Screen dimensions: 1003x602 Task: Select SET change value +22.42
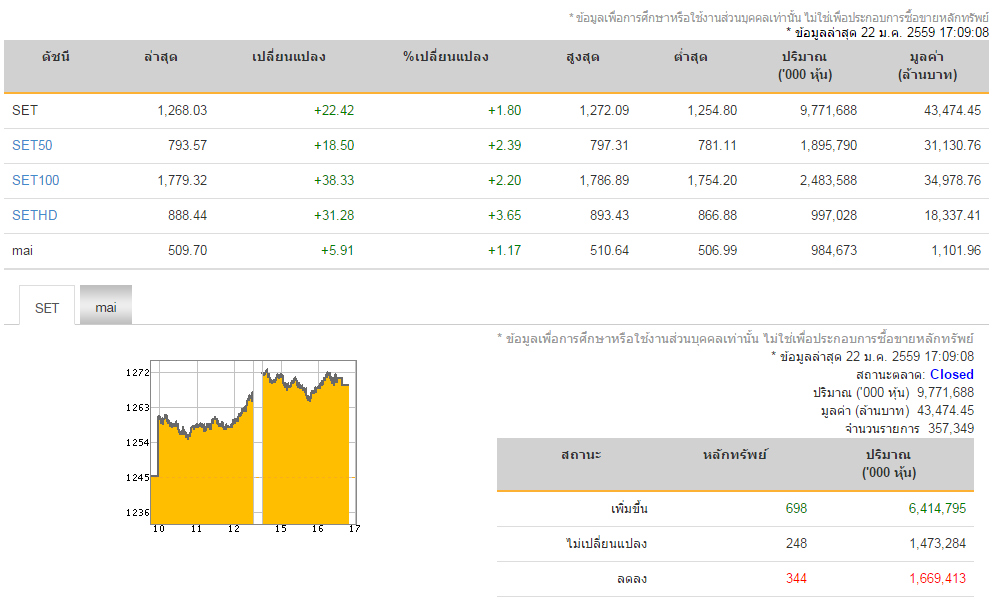(x=334, y=110)
